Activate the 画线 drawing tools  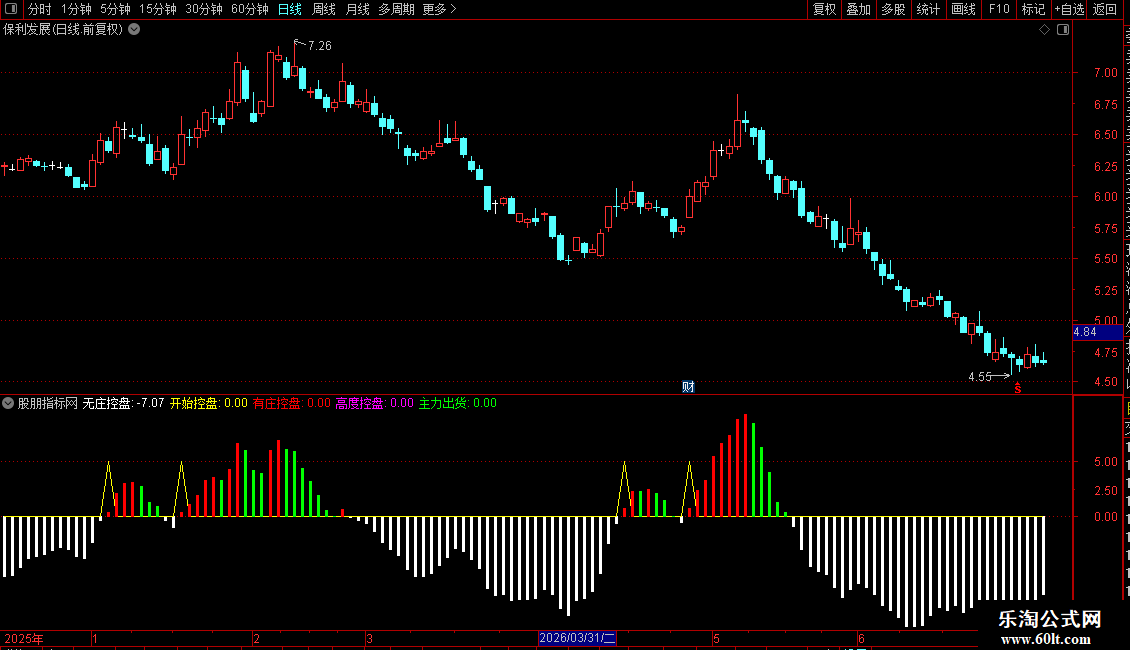click(x=963, y=9)
